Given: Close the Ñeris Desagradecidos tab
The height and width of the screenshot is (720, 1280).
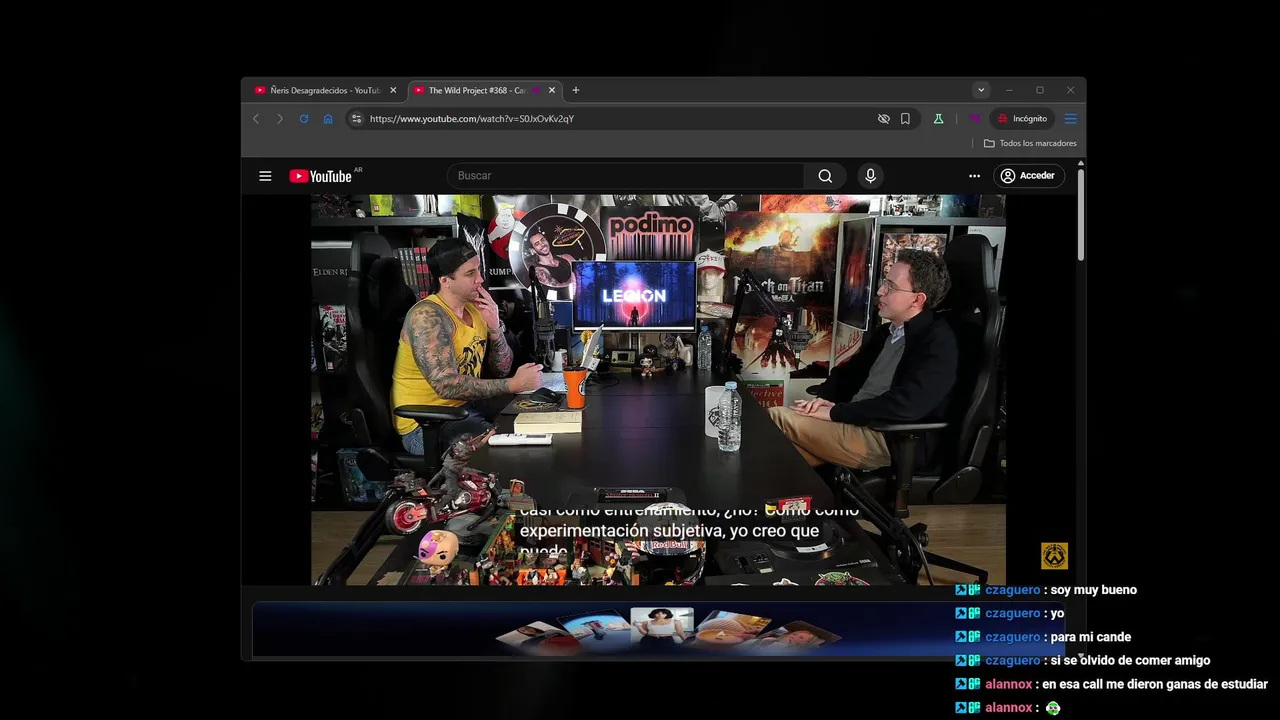Looking at the screenshot, I should point(393,90).
